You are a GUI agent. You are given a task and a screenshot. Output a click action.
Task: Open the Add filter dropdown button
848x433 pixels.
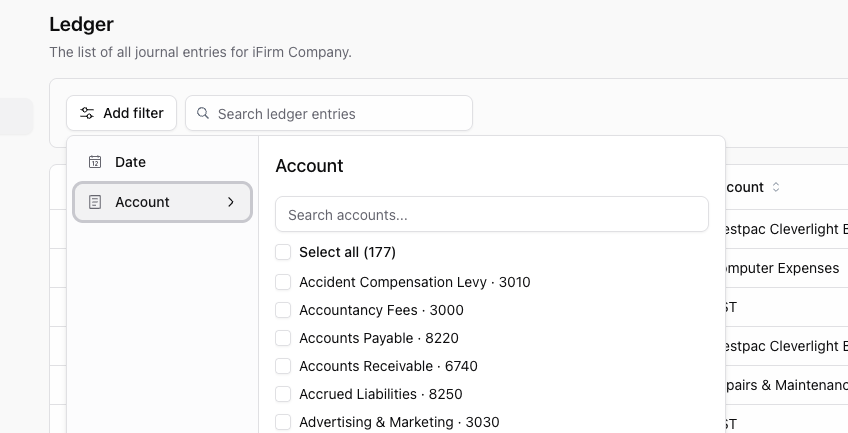click(x=122, y=113)
